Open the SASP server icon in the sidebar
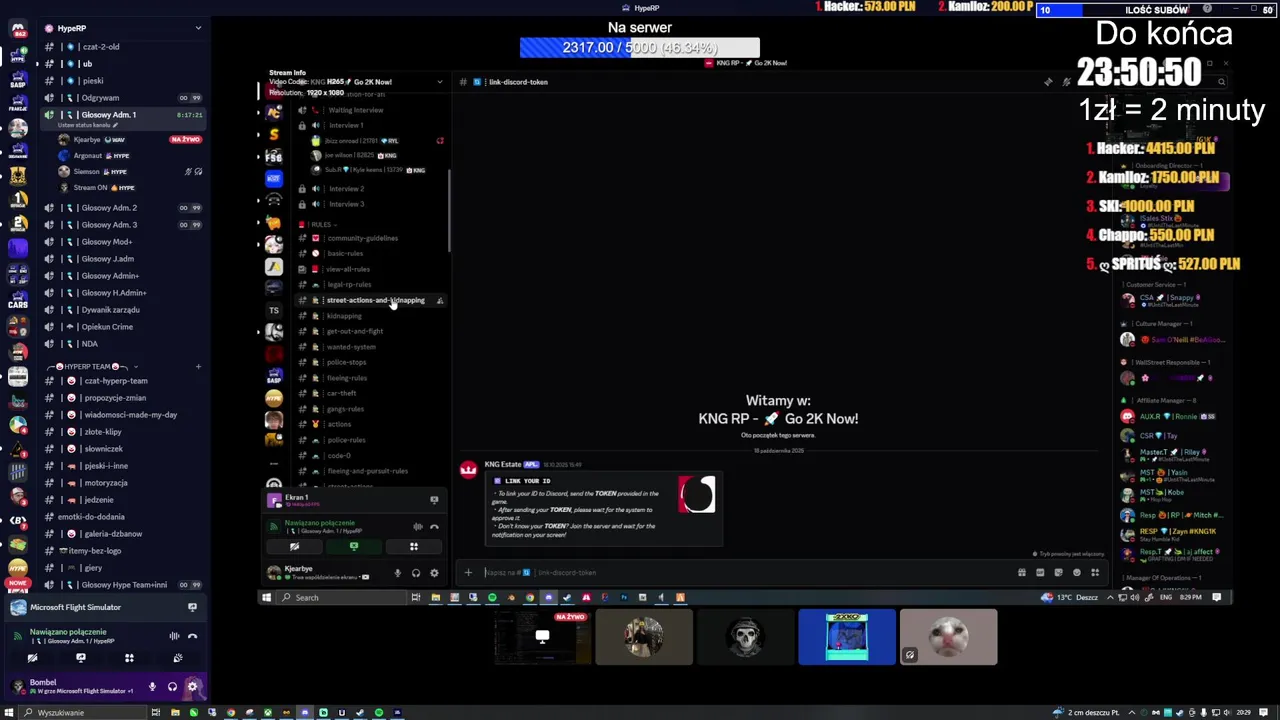The width and height of the screenshot is (1280, 720). click(18, 80)
